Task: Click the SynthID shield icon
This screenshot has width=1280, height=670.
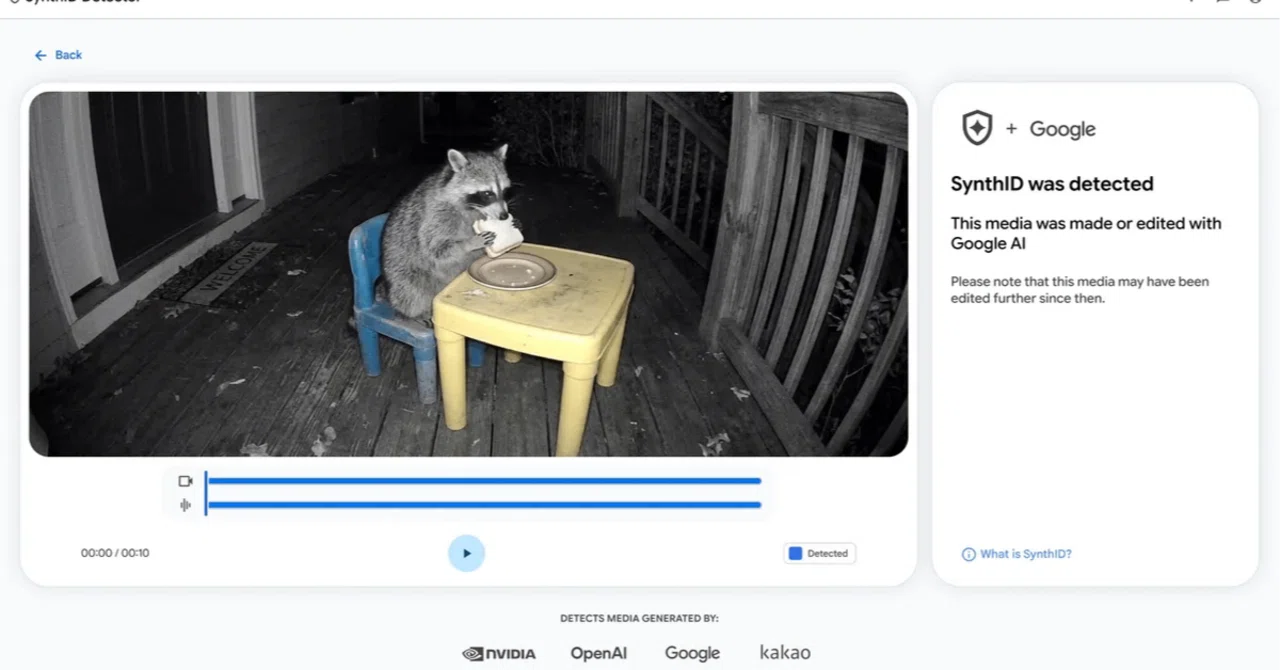Action: click(977, 128)
